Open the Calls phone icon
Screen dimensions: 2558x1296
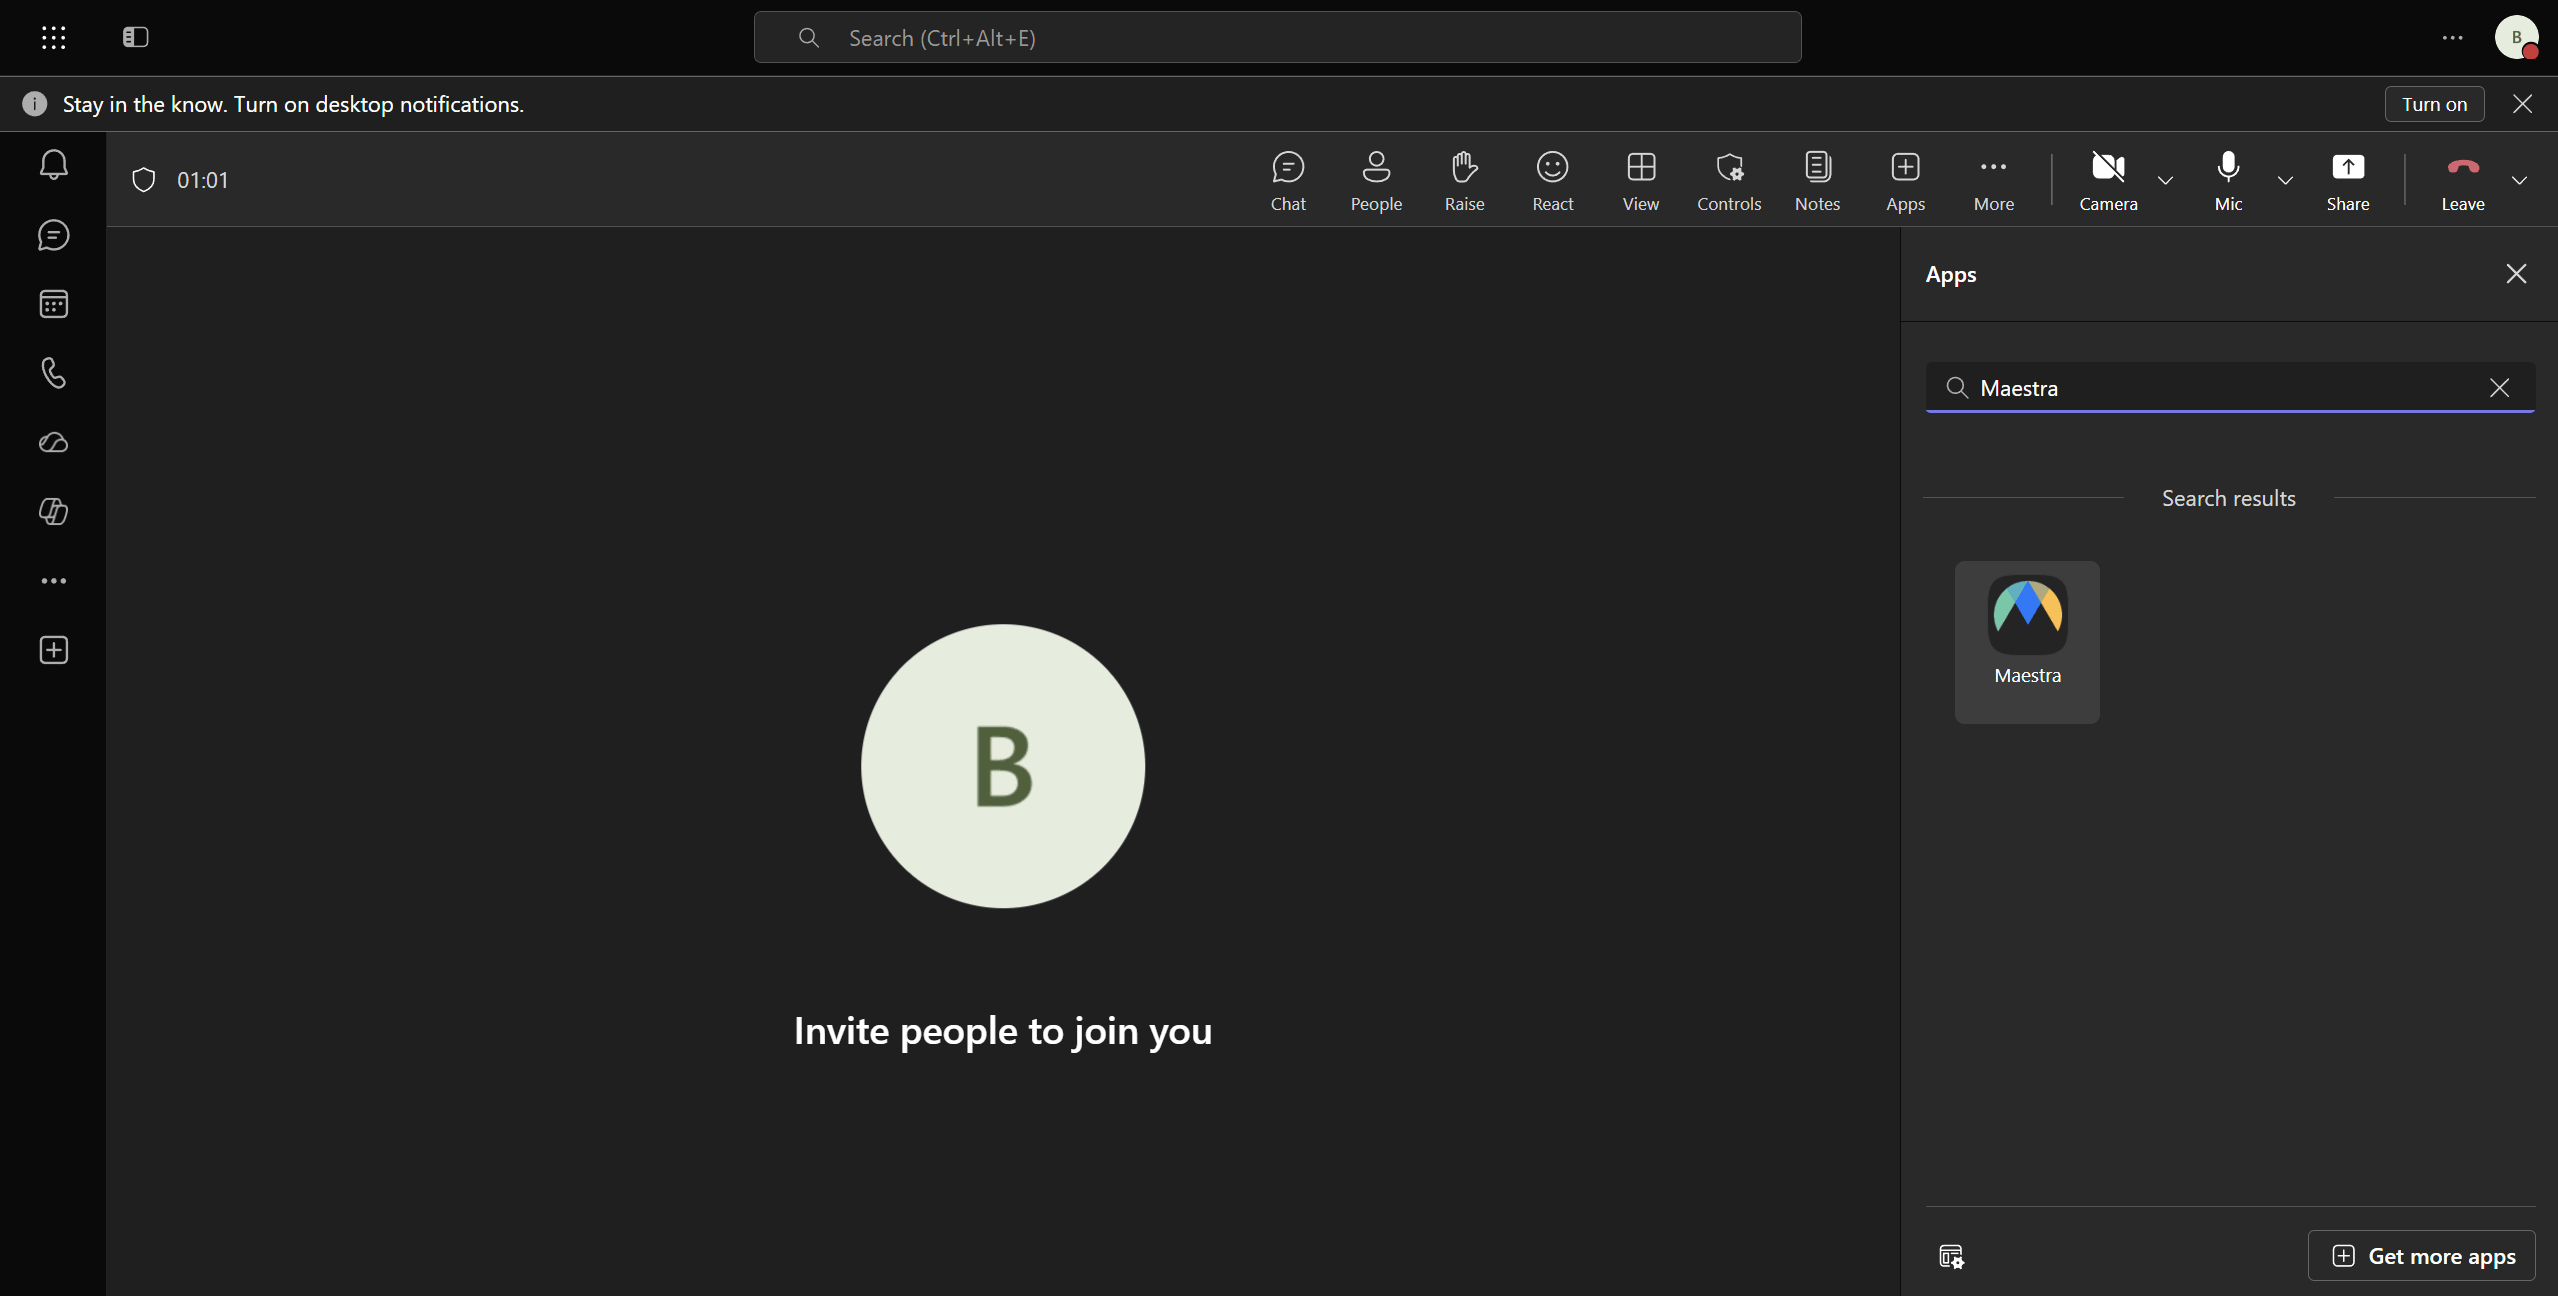pyautogui.click(x=54, y=373)
